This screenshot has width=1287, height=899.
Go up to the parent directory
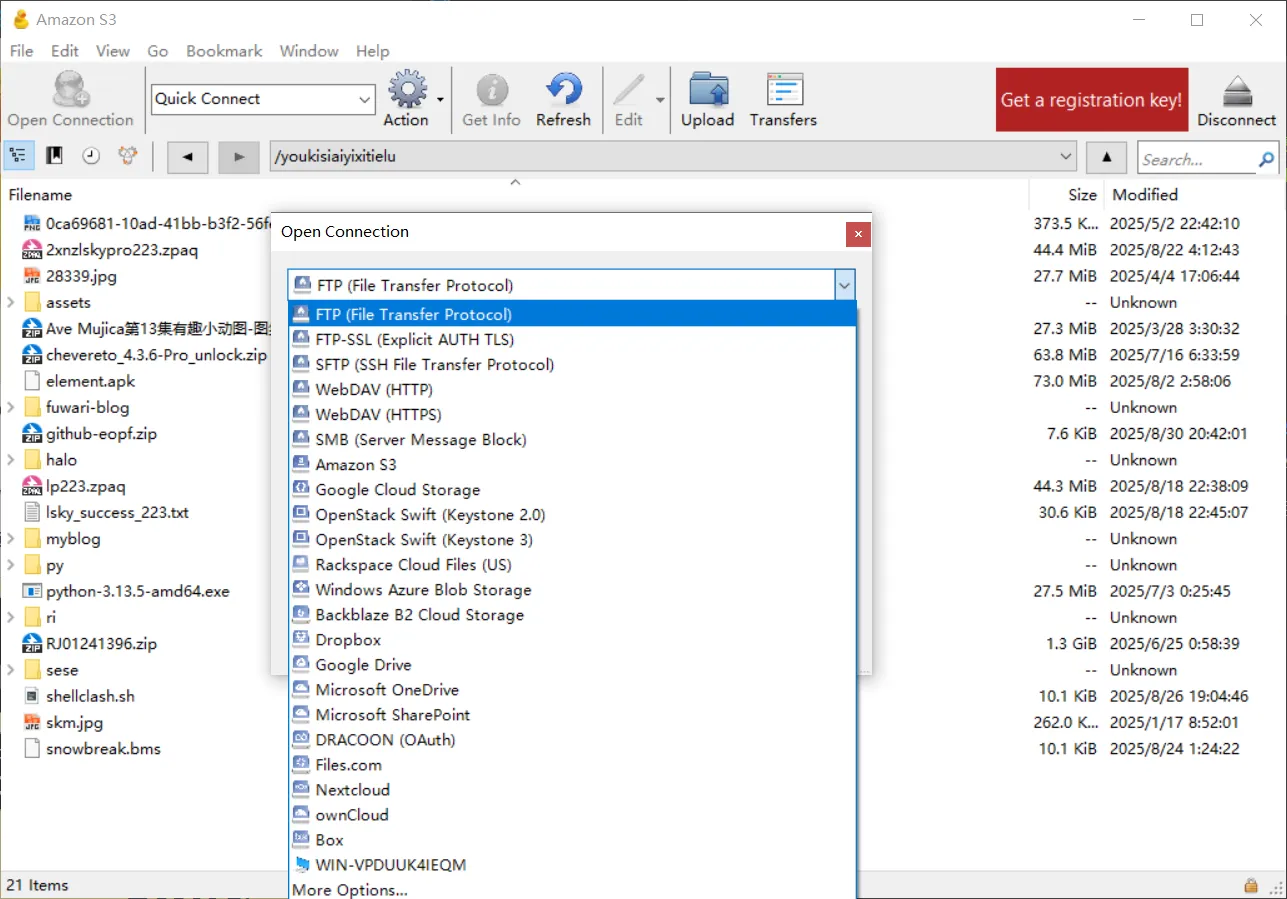point(1106,157)
